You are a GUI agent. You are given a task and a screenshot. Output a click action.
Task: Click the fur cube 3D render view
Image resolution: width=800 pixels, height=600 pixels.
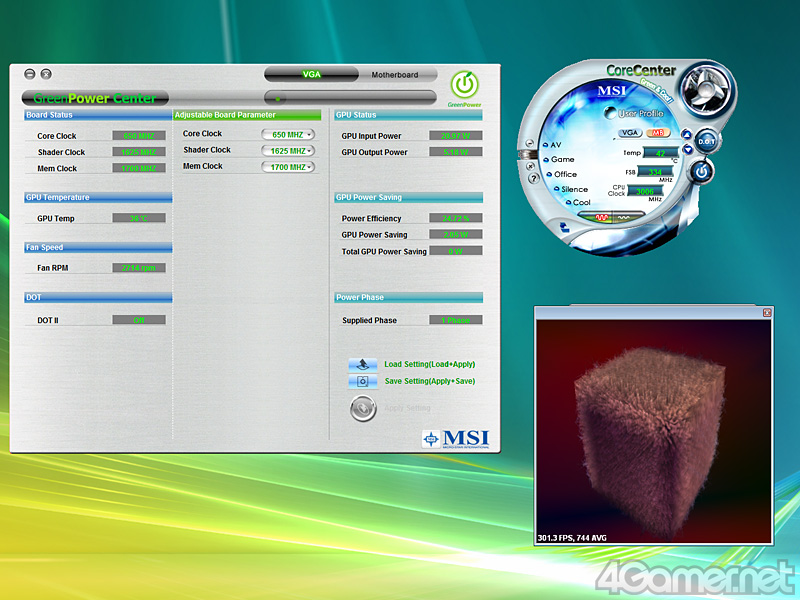(654, 432)
